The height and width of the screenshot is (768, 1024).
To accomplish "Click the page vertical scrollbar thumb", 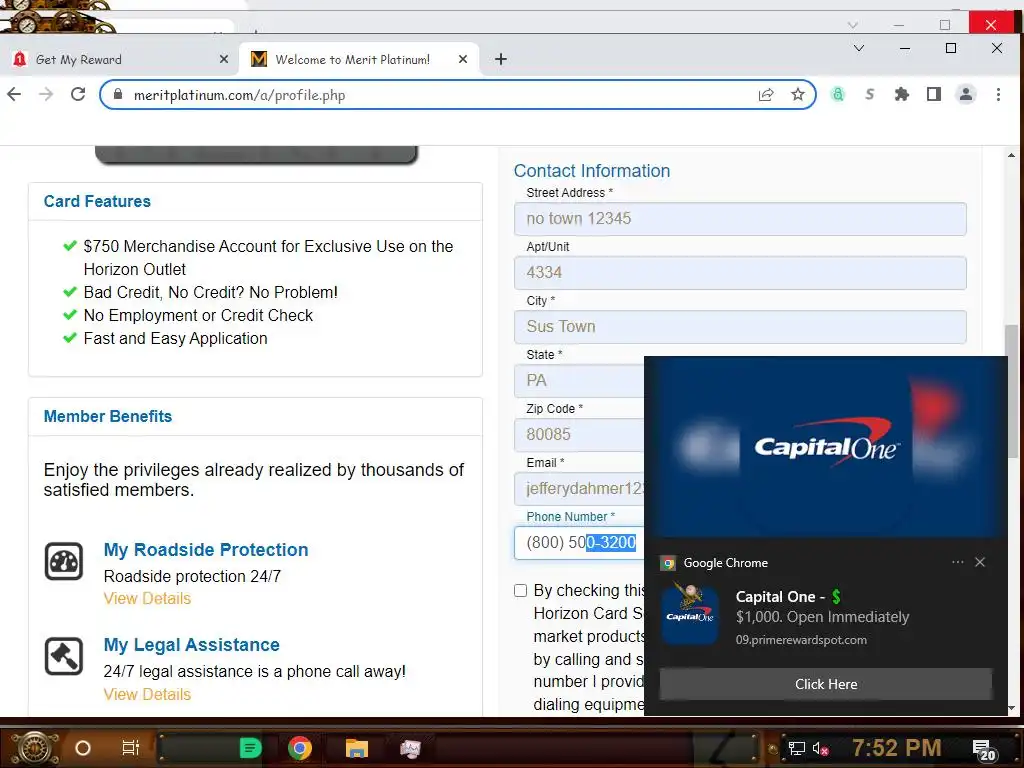I will point(1012,392).
